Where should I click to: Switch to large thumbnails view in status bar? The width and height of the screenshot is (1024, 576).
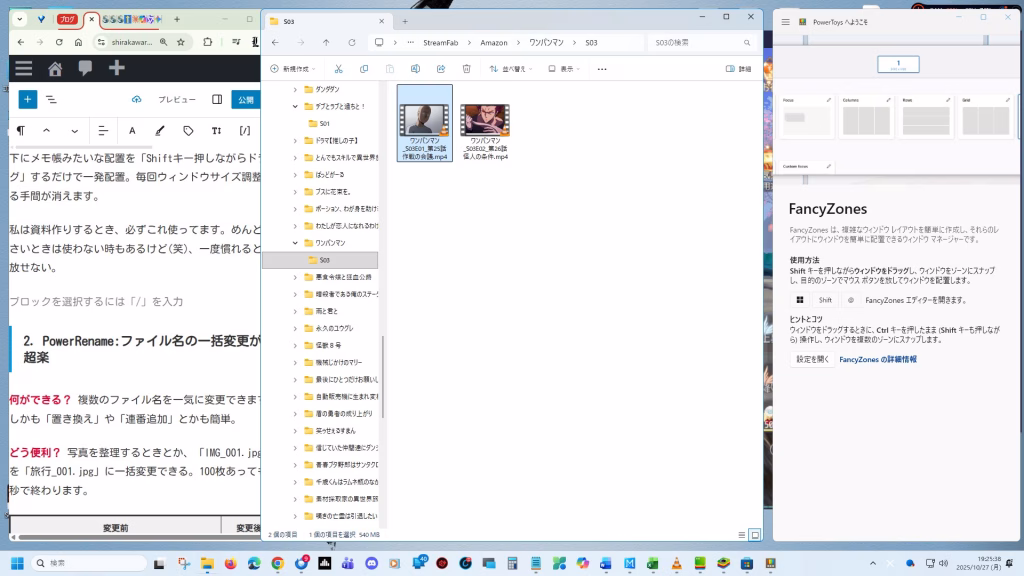tap(755, 534)
